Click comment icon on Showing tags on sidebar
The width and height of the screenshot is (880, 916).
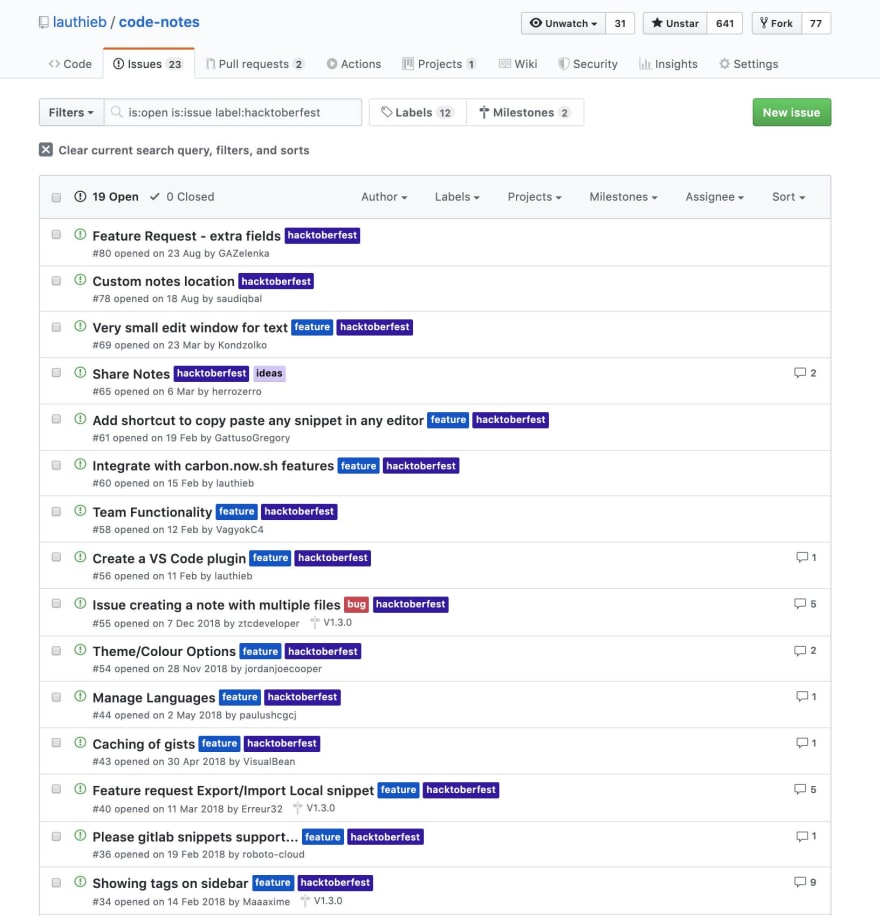[799, 882]
